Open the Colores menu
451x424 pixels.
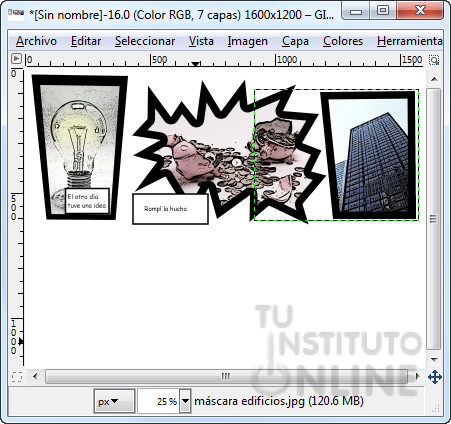coord(343,41)
